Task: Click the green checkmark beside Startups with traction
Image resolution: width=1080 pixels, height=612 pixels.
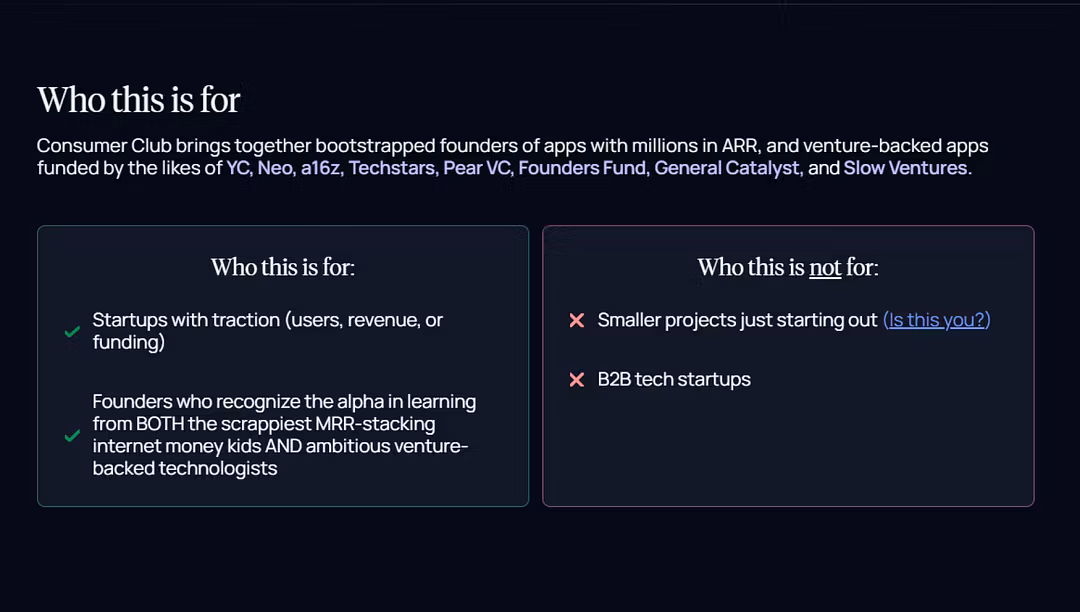Action: click(72, 332)
